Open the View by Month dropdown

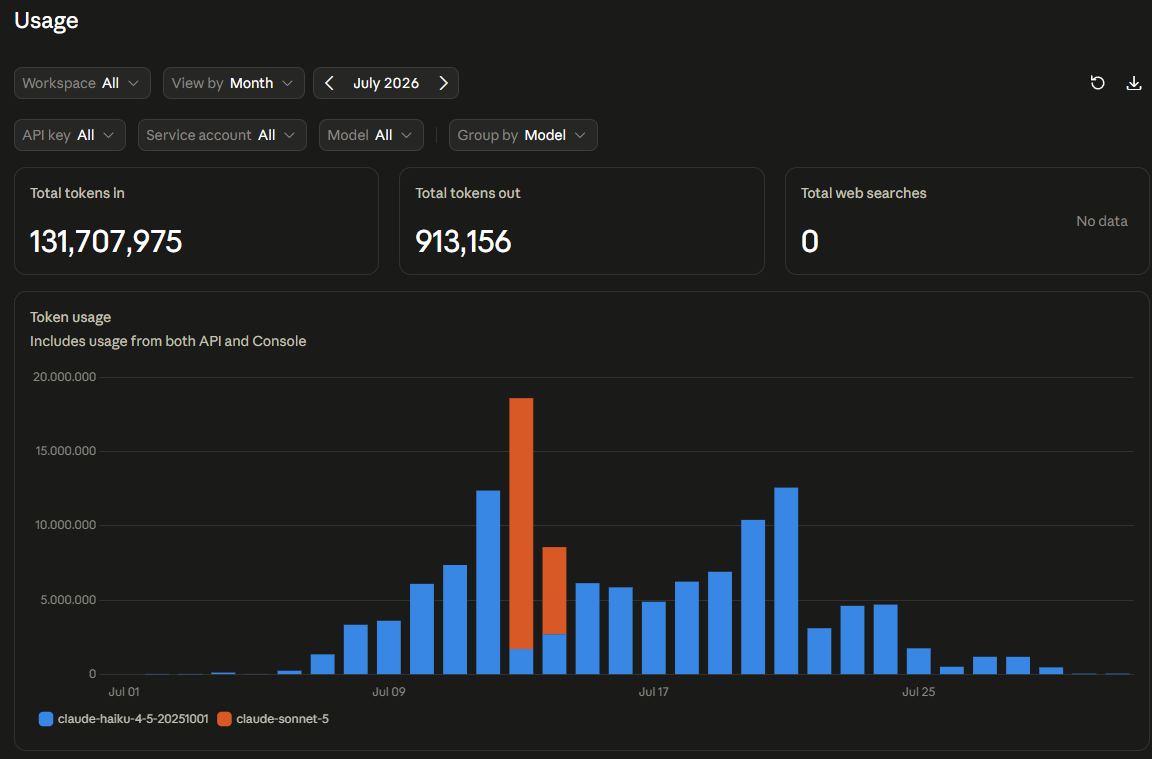tap(234, 83)
